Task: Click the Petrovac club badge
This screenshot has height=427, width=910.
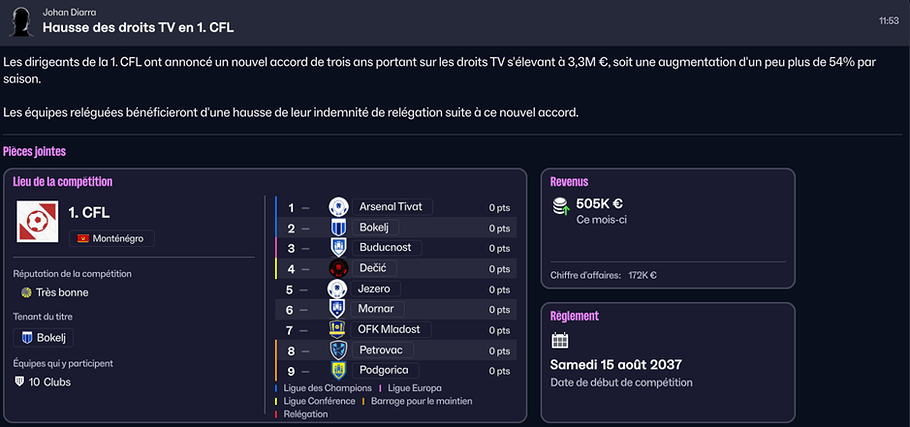Action: pyautogui.click(x=338, y=350)
